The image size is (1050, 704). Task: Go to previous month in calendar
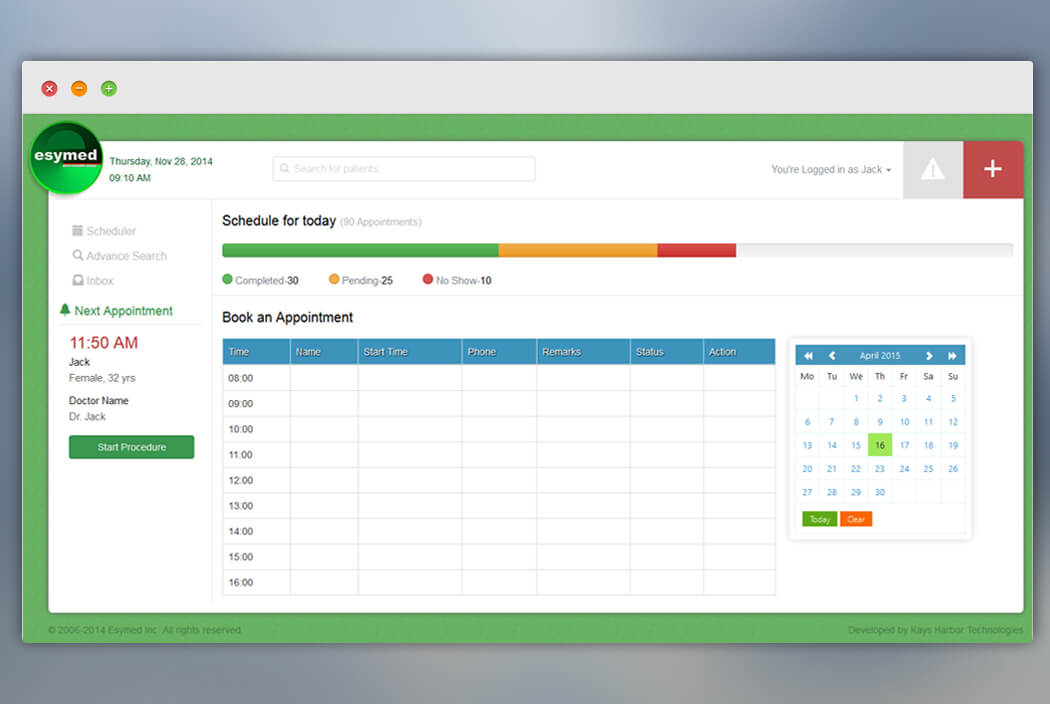(832, 356)
